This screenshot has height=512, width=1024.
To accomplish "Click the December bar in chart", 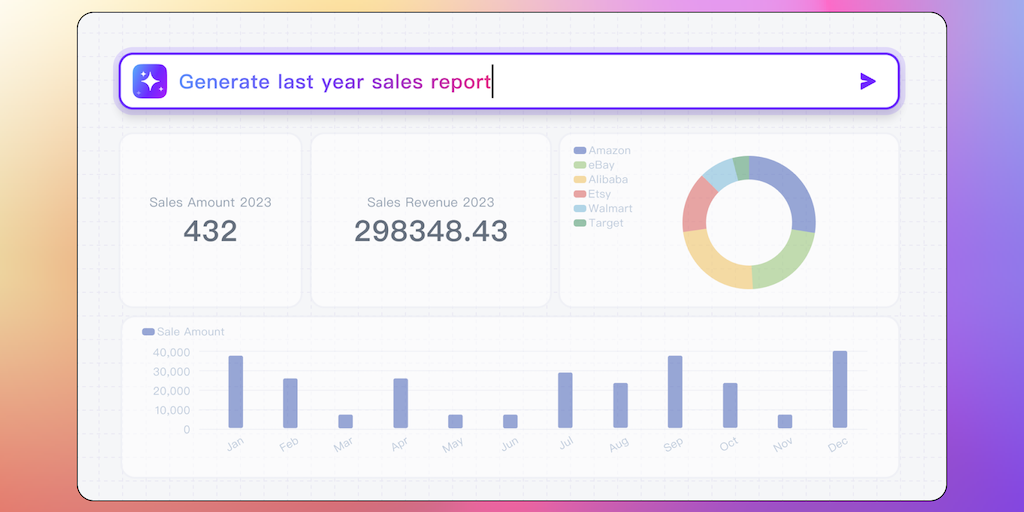I will [x=840, y=390].
